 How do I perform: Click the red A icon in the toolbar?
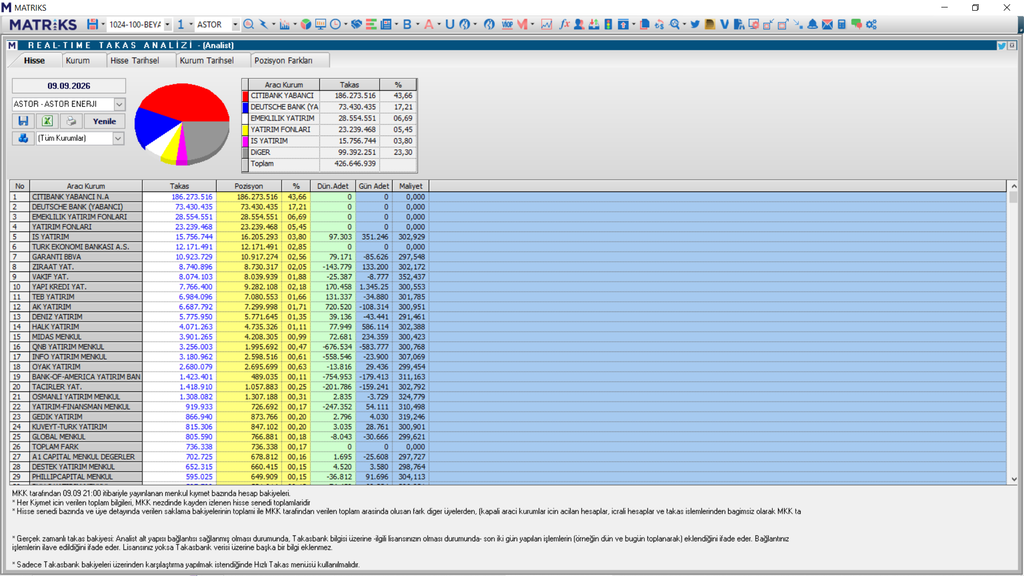[x=428, y=24]
